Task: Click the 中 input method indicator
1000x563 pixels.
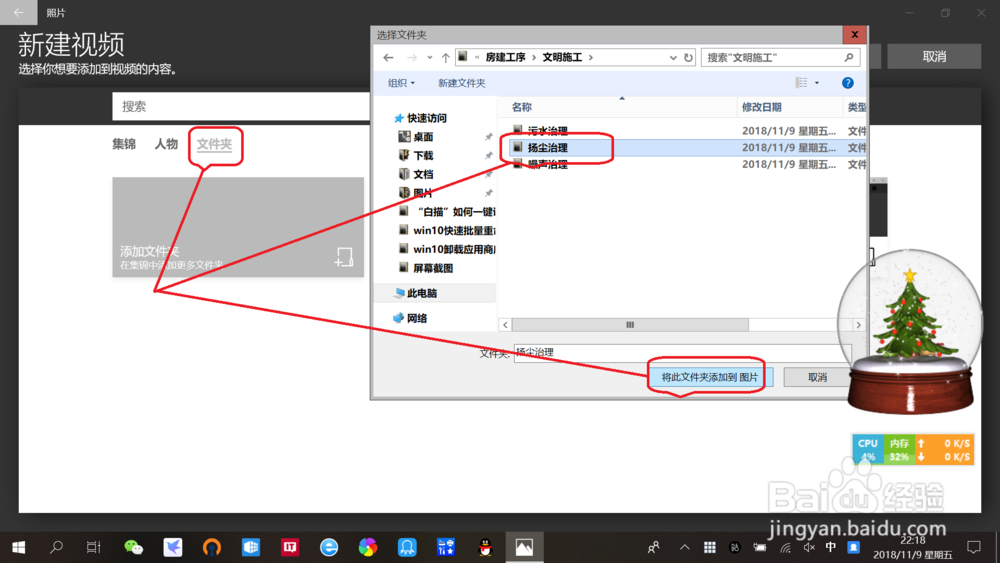Action: pos(830,547)
